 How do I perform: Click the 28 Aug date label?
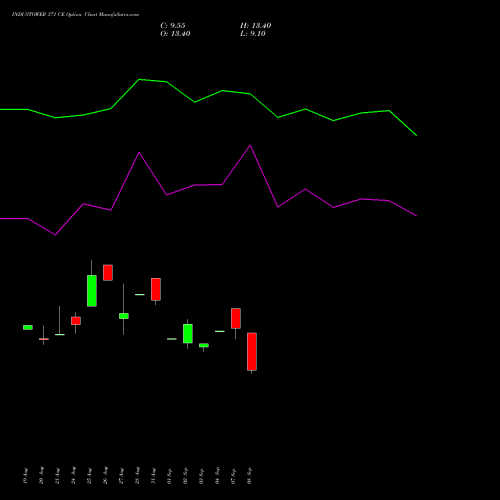pyautogui.click(x=138, y=476)
